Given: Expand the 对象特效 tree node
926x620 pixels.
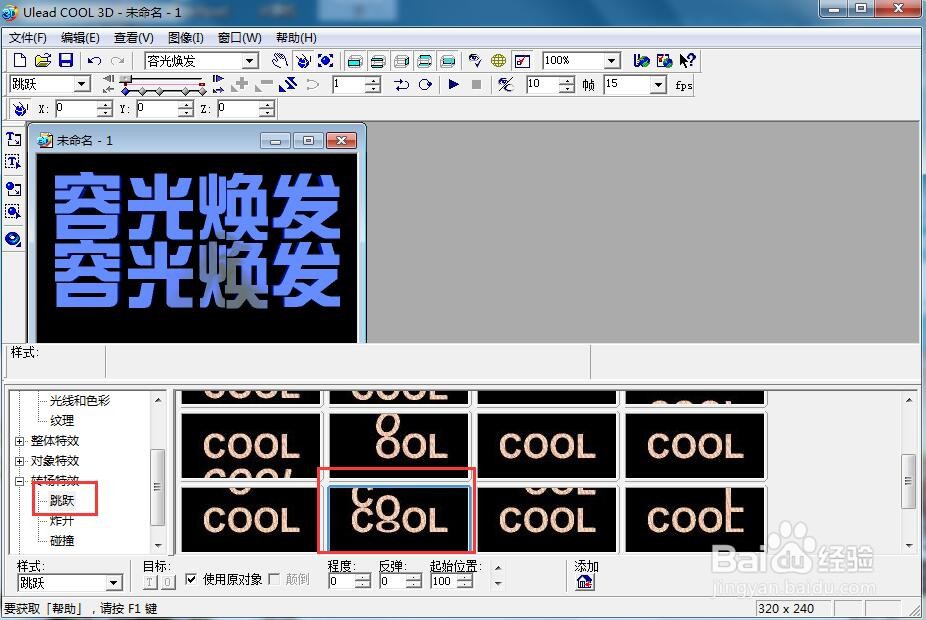Looking at the screenshot, I should 19,461.
